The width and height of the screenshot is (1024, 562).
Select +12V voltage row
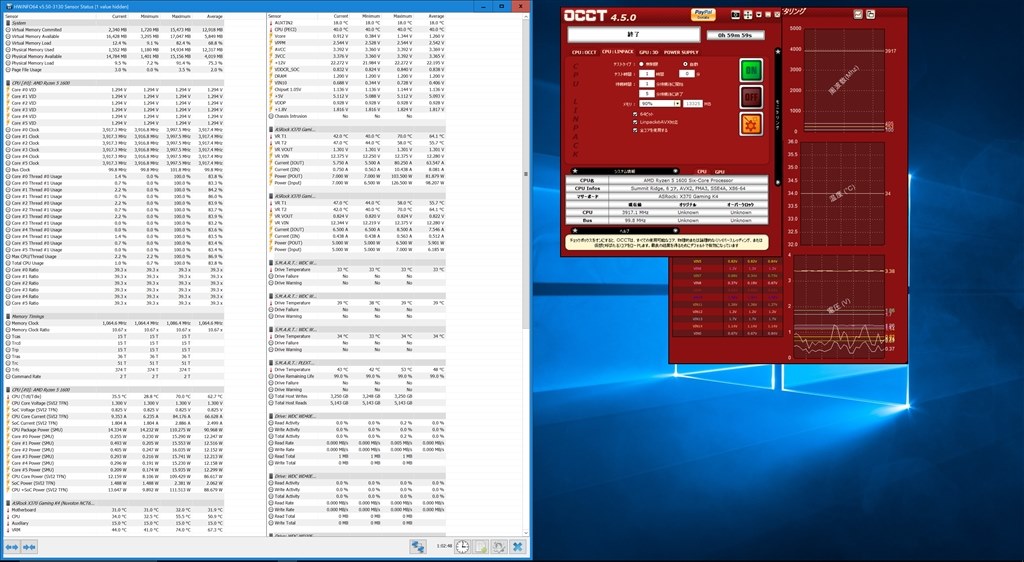pos(357,63)
